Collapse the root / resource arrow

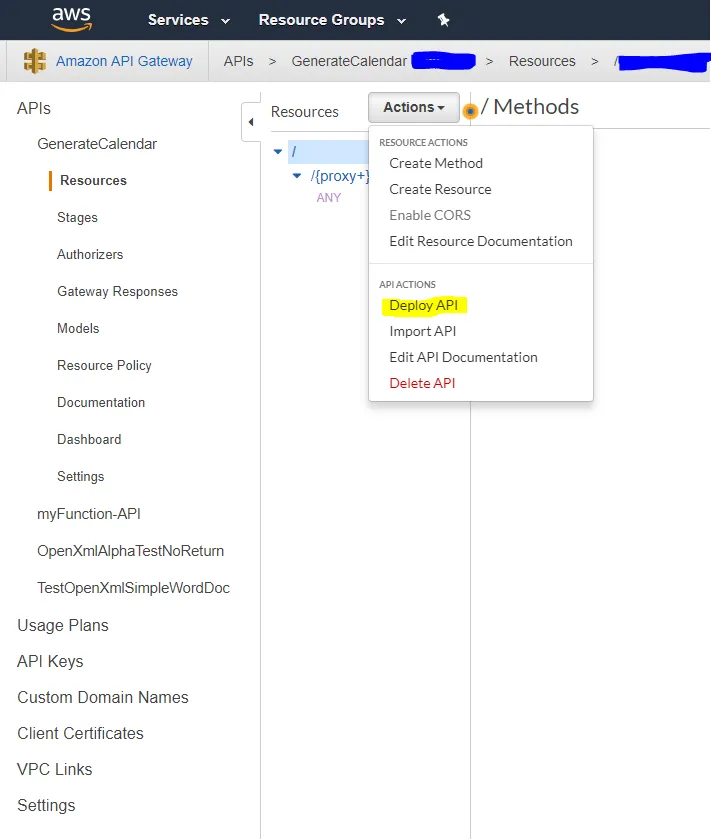(278, 152)
